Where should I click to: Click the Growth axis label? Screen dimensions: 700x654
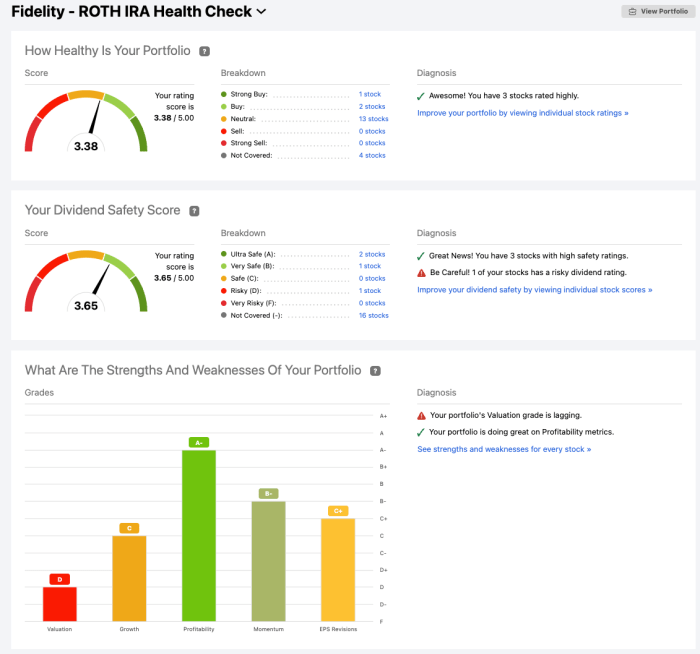[129, 629]
